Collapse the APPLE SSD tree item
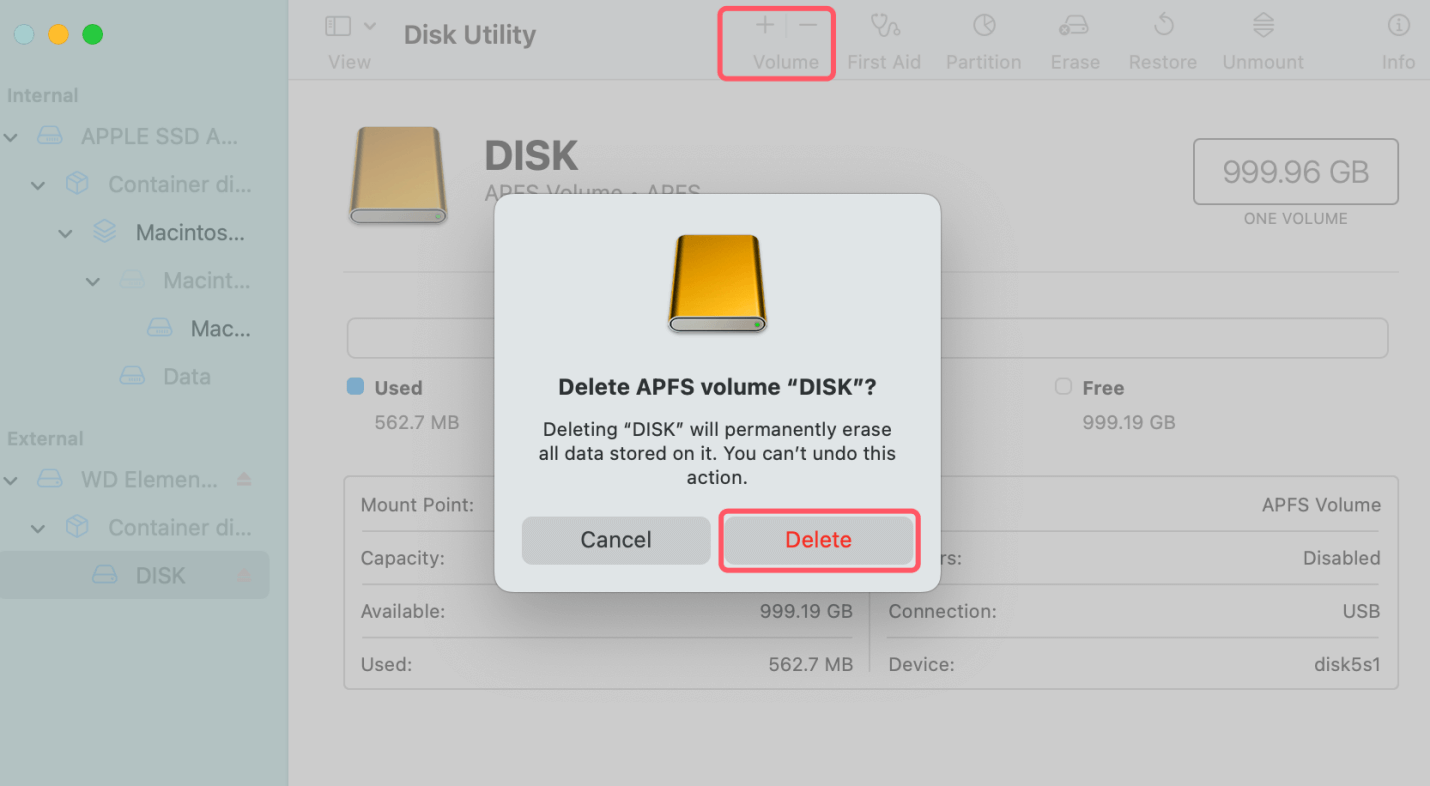The height and width of the screenshot is (786, 1430). click(x=11, y=136)
